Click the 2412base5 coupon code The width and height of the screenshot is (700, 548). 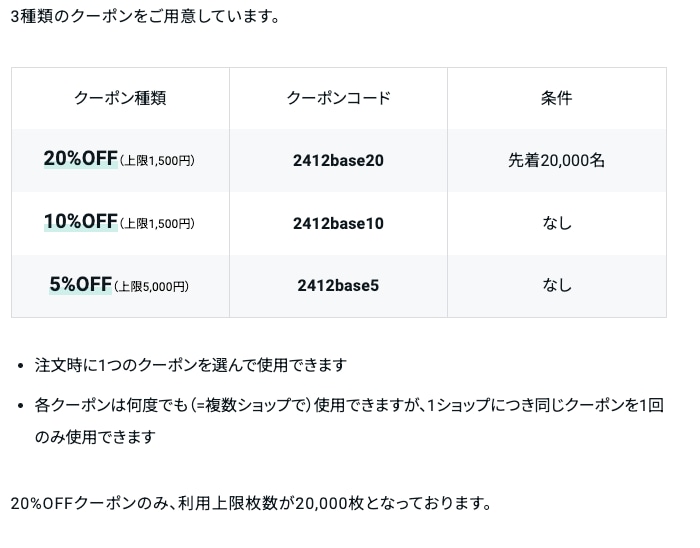[338, 286]
